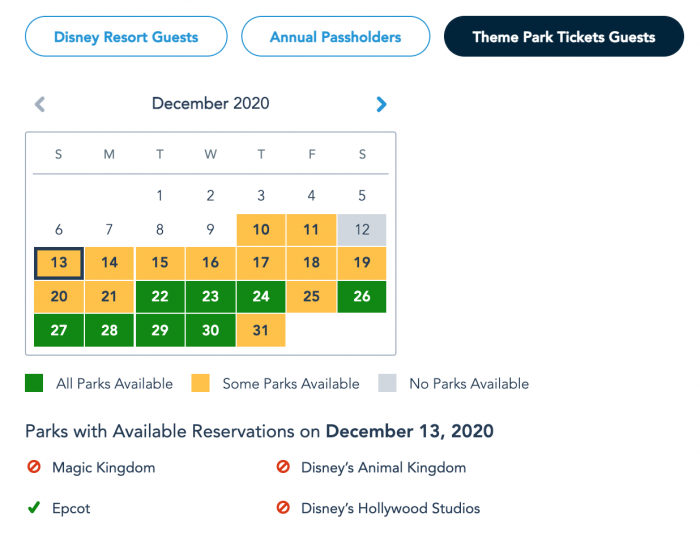Screen dimensions: 700x537
Task: Choose December 31 on the calendar
Action: [261, 330]
